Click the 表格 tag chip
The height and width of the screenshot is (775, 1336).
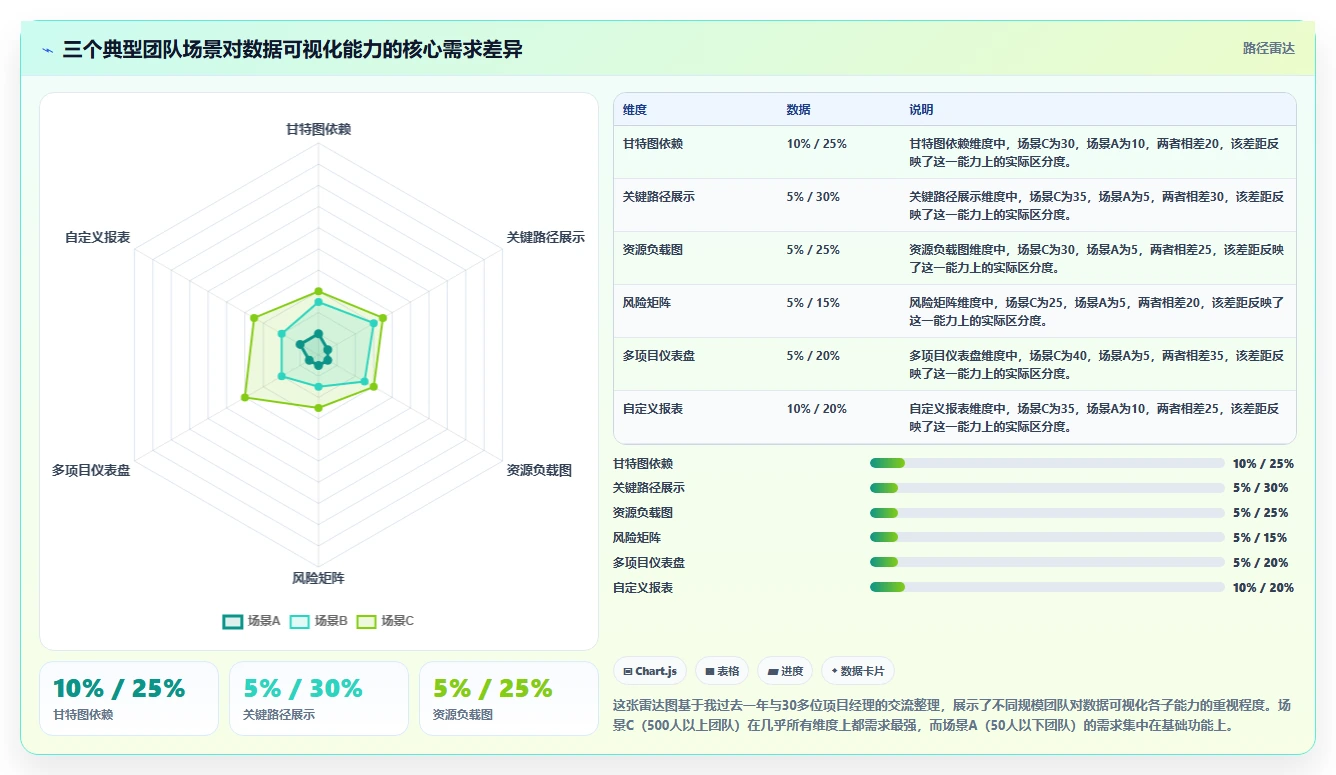coord(722,671)
